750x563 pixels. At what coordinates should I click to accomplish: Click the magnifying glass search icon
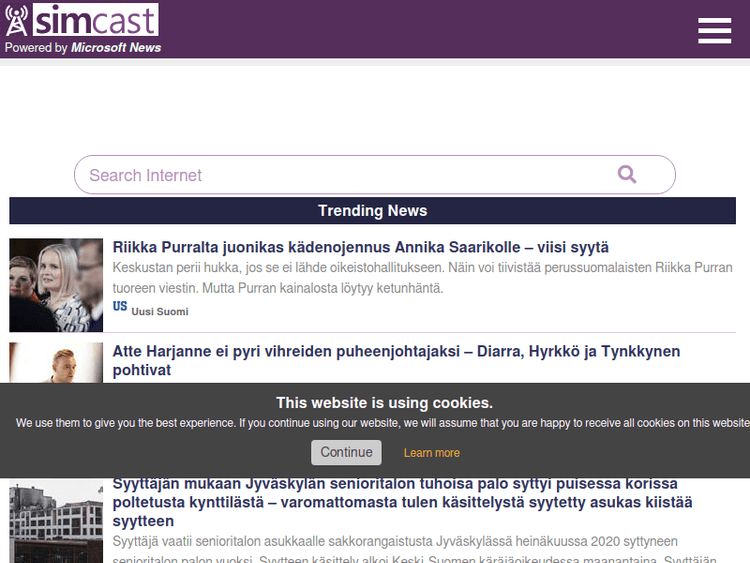627,174
